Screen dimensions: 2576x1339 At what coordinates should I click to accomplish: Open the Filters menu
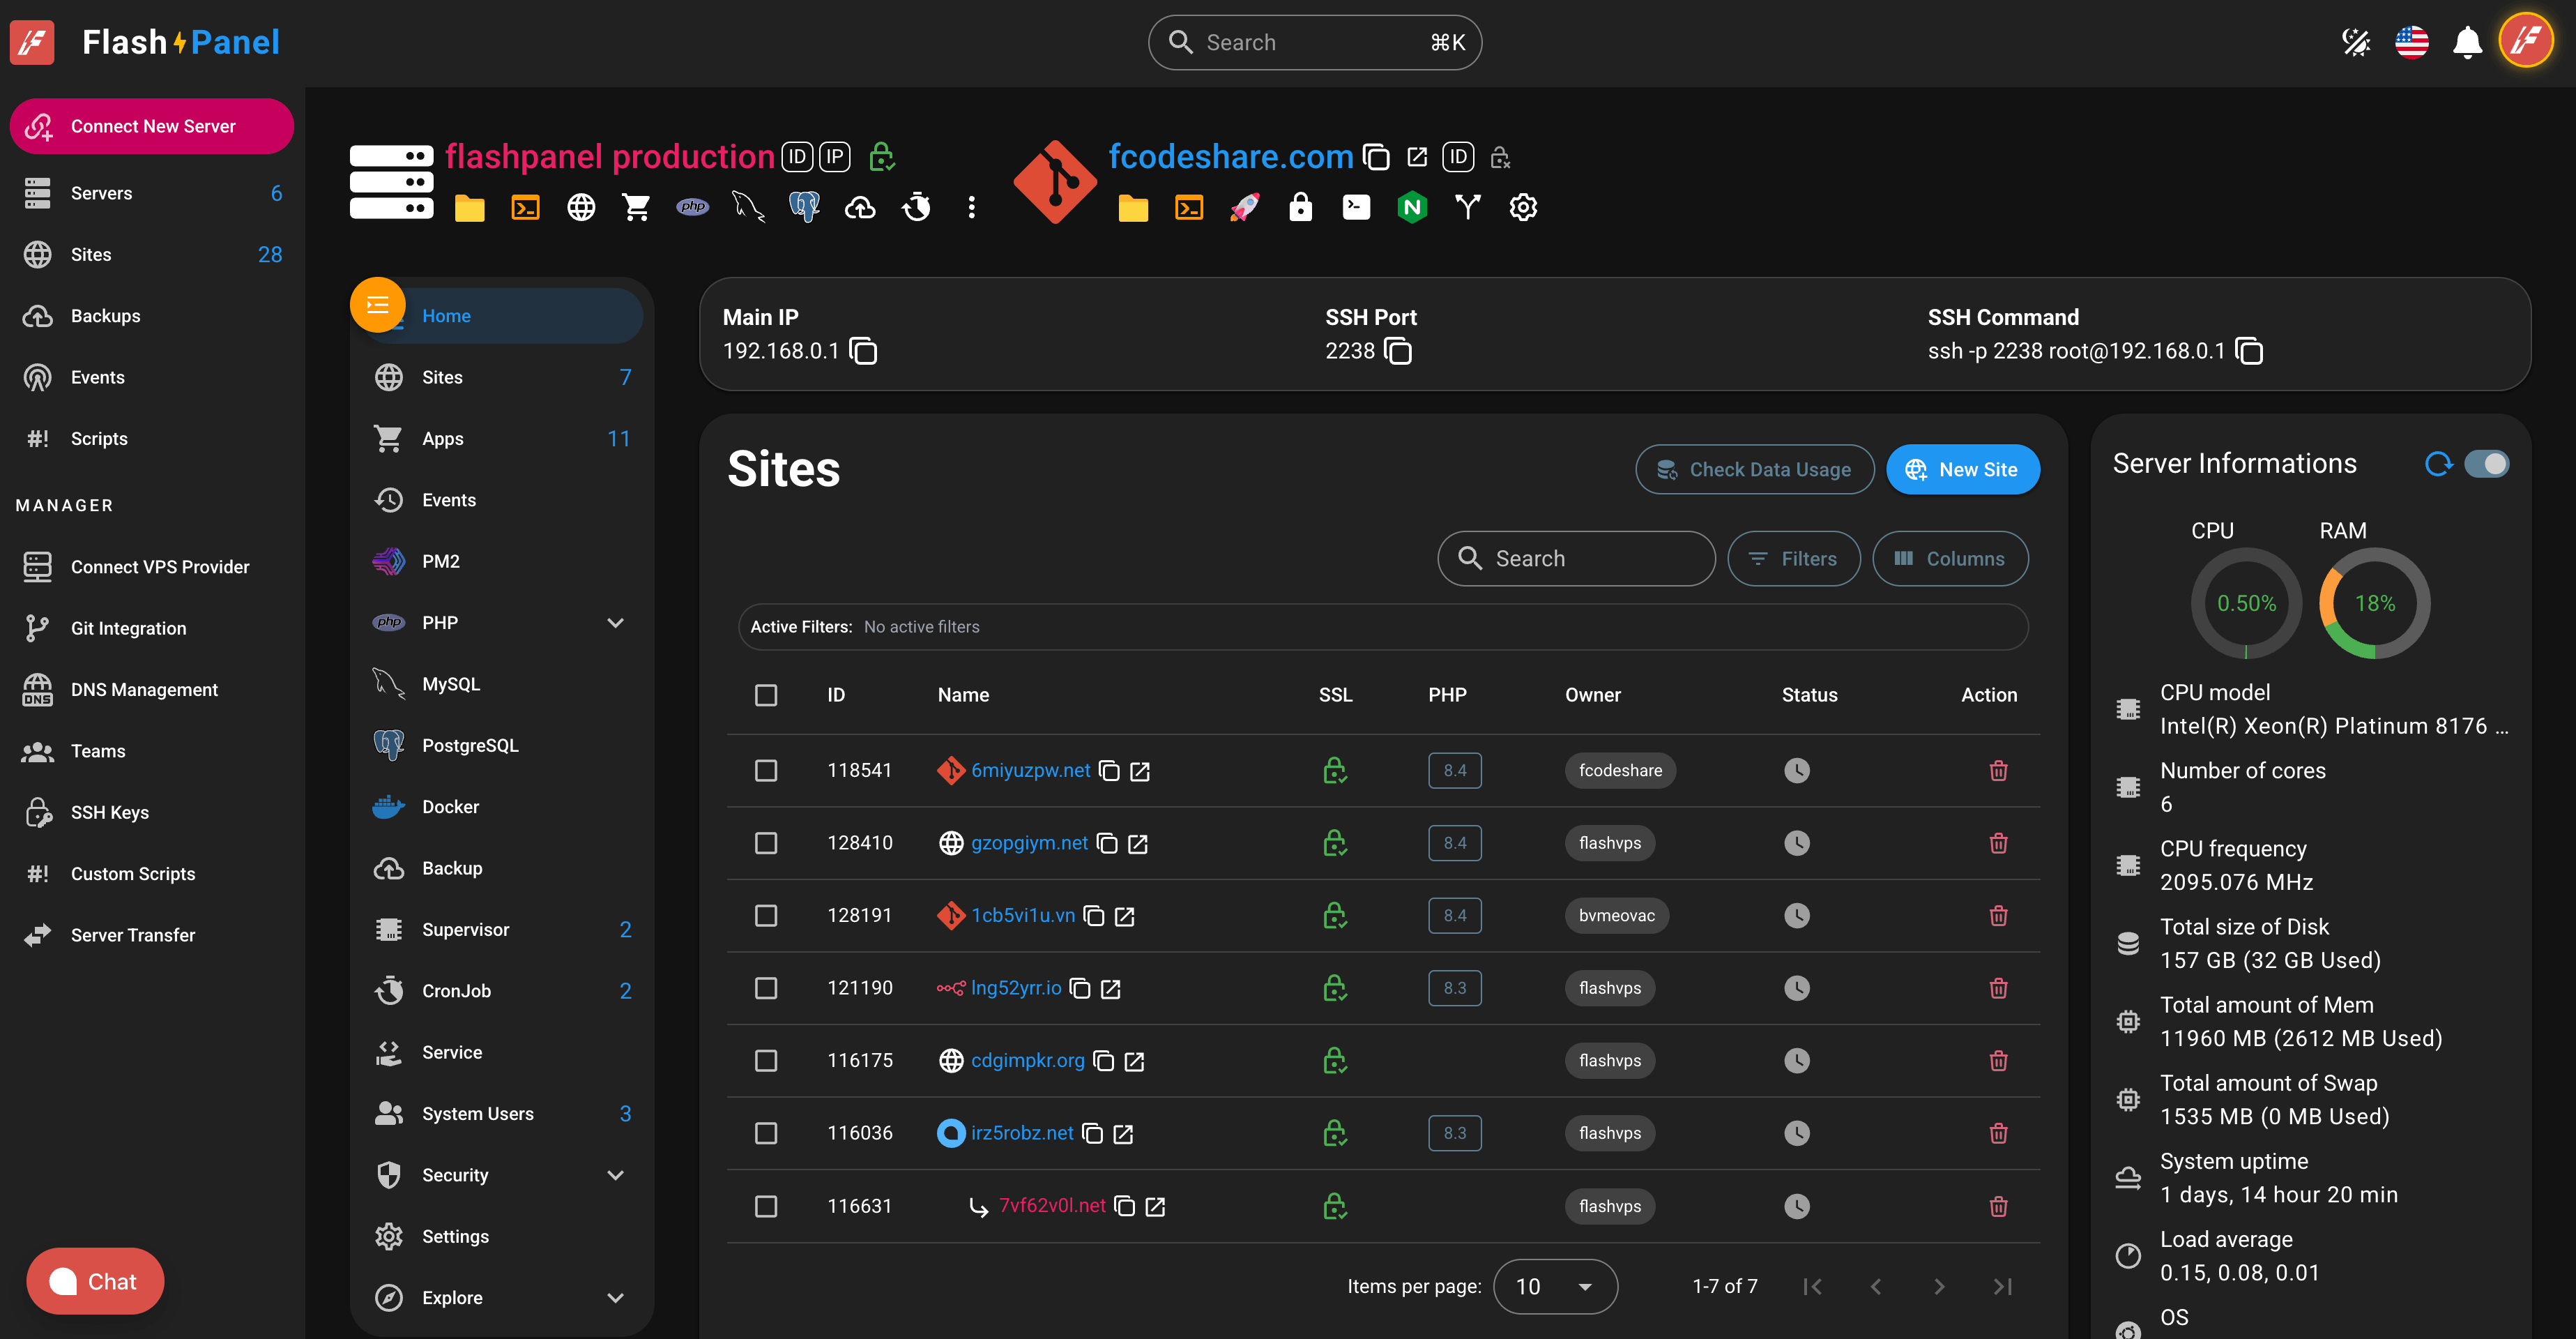point(1793,559)
